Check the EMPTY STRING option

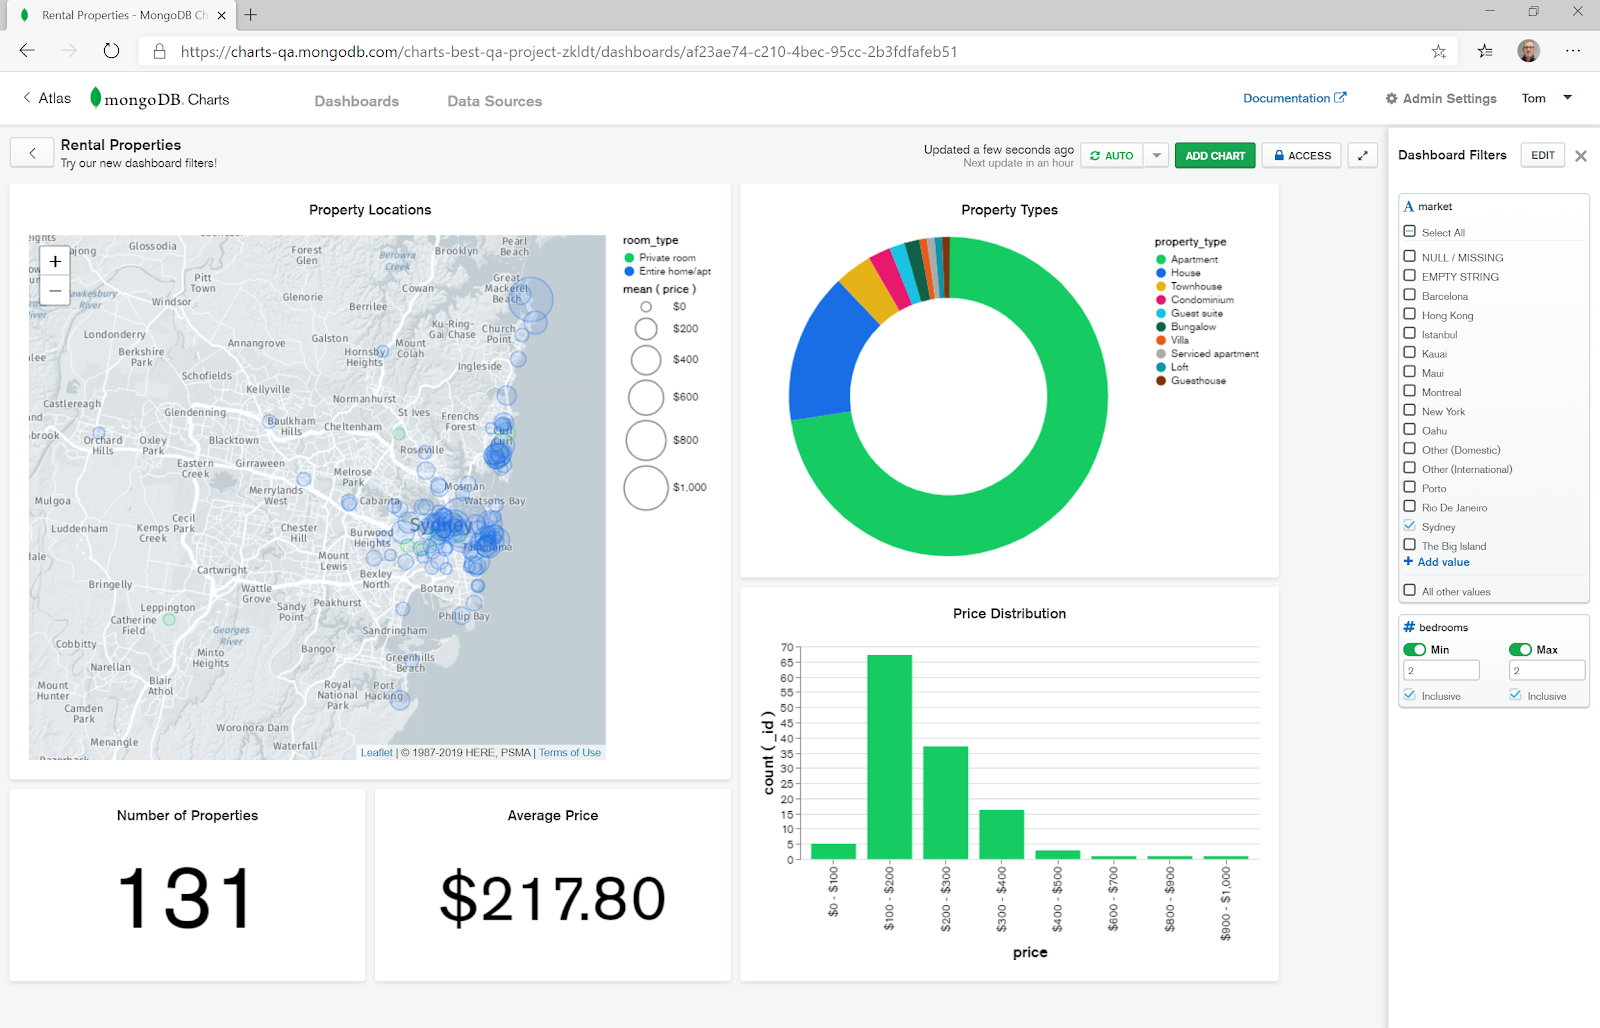coord(1409,275)
